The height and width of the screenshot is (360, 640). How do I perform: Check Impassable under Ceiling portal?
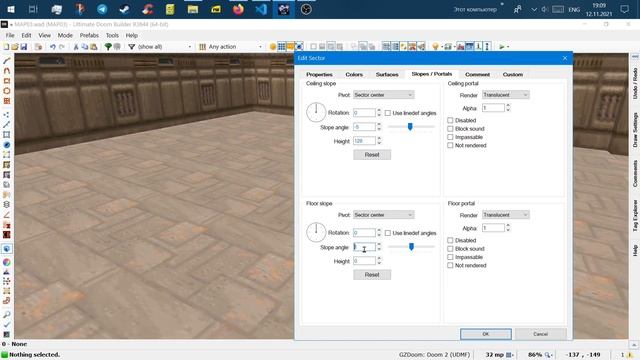pos(450,137)
